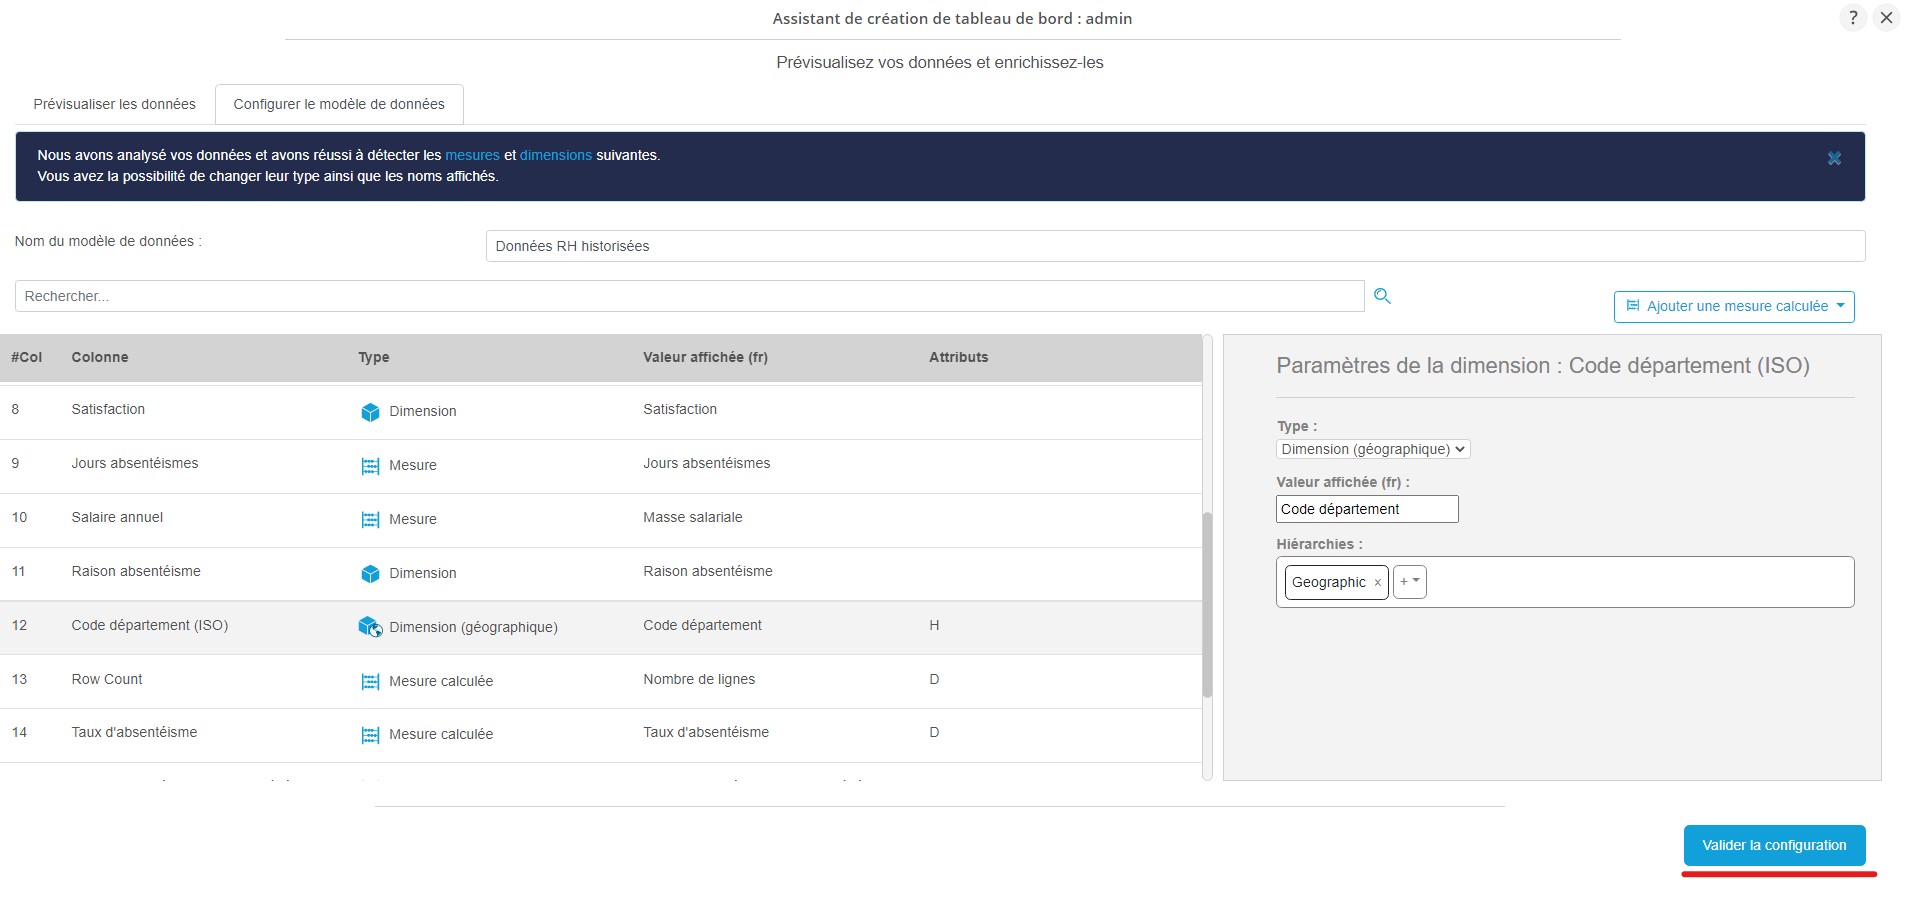Dismiss the blue info banner
Viewport: 1906px width, 904px height.
1834,159
